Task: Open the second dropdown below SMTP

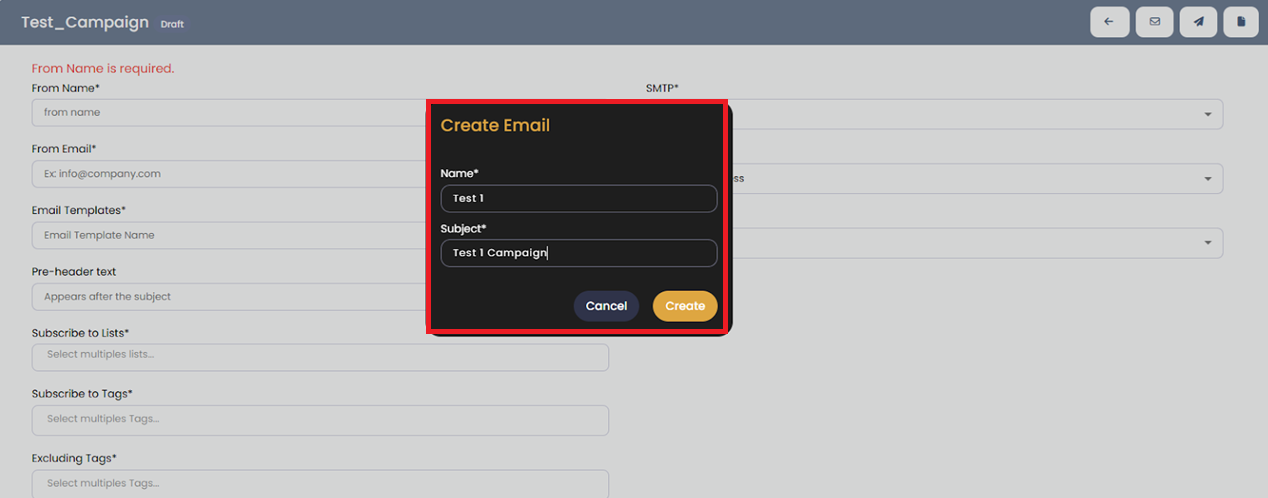Action: 1208,179
